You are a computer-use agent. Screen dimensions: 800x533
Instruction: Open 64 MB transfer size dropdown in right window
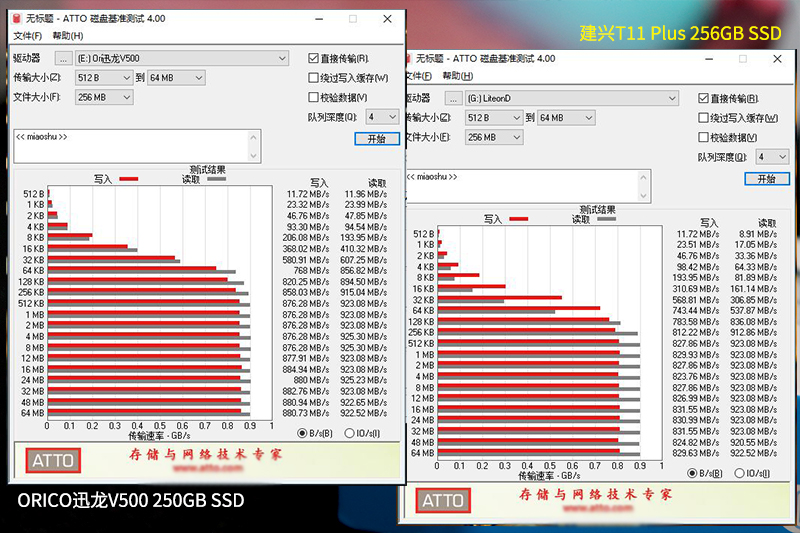pyautogui.click(x=588, y=118)
